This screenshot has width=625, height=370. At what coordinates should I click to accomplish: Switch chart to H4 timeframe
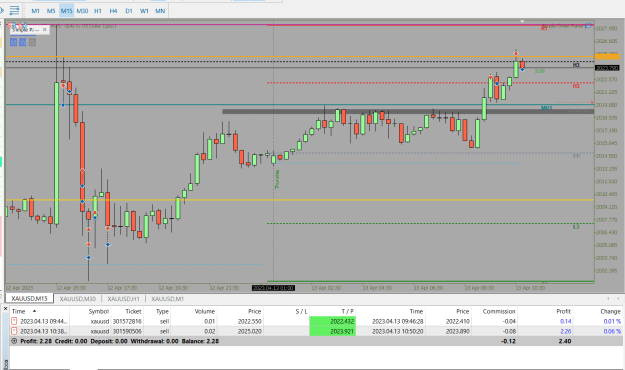click(x=113, y=11)
